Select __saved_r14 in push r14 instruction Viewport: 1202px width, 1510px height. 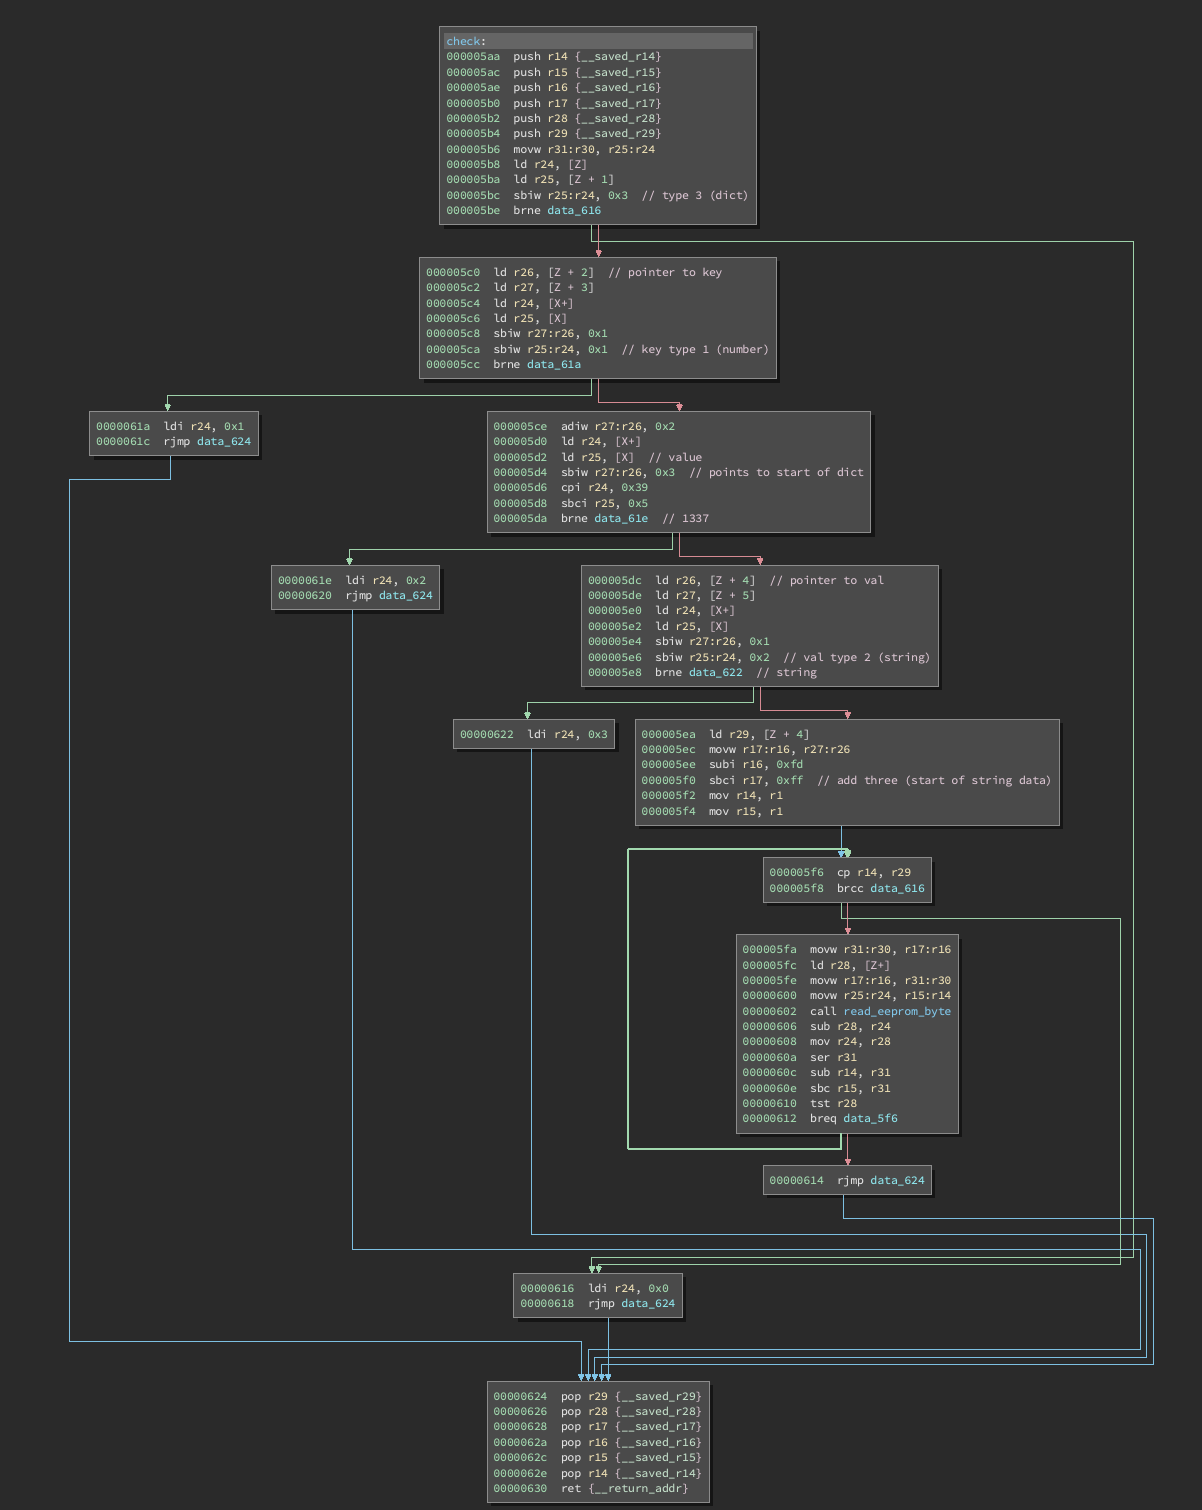pyautogui.click(x=620, y=57)
